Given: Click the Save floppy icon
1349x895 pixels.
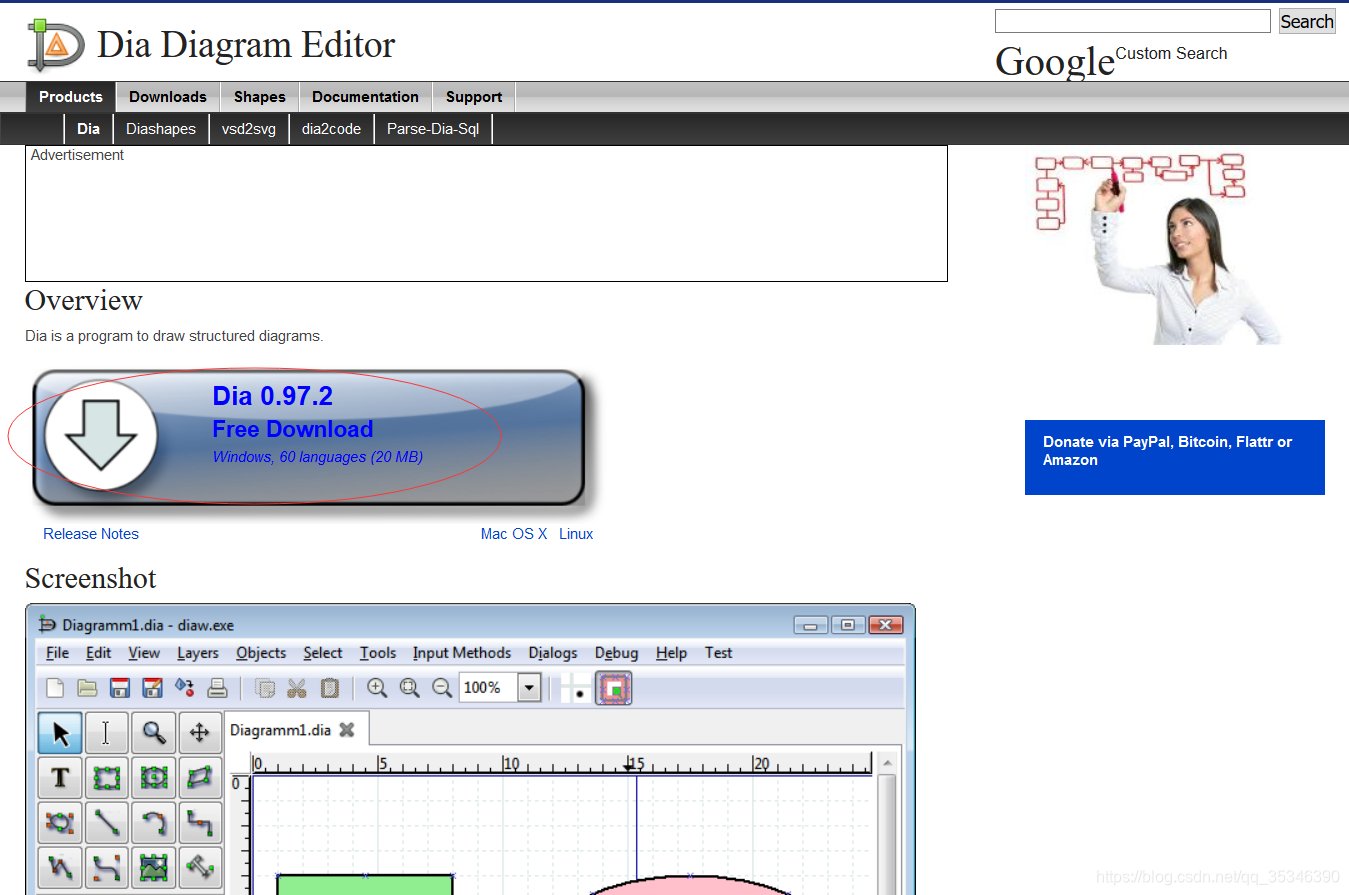Looking at the screenshot, I should [x=120, y=688].
